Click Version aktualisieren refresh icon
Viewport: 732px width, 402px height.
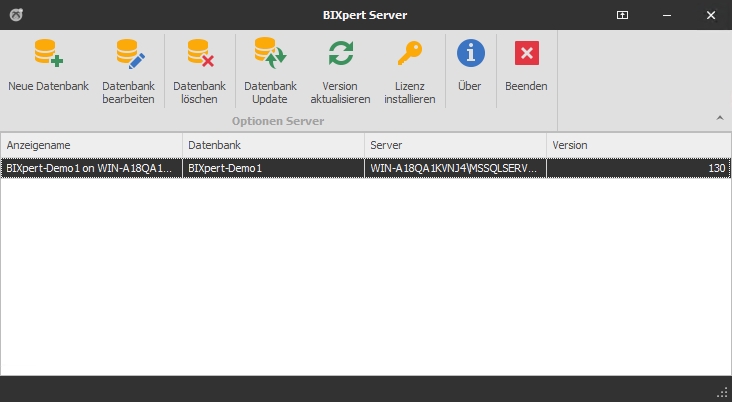point(340,53)
